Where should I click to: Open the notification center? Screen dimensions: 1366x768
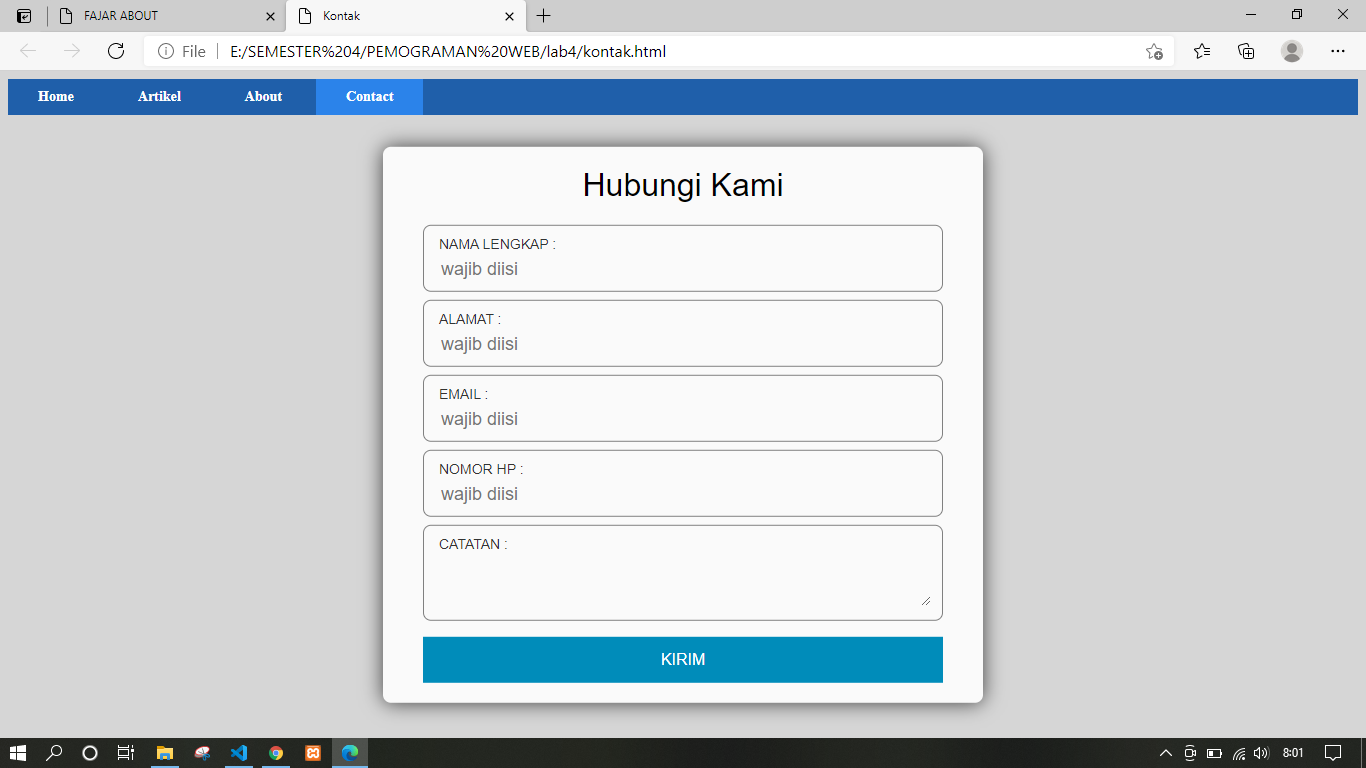click(x=1334, y=753)
